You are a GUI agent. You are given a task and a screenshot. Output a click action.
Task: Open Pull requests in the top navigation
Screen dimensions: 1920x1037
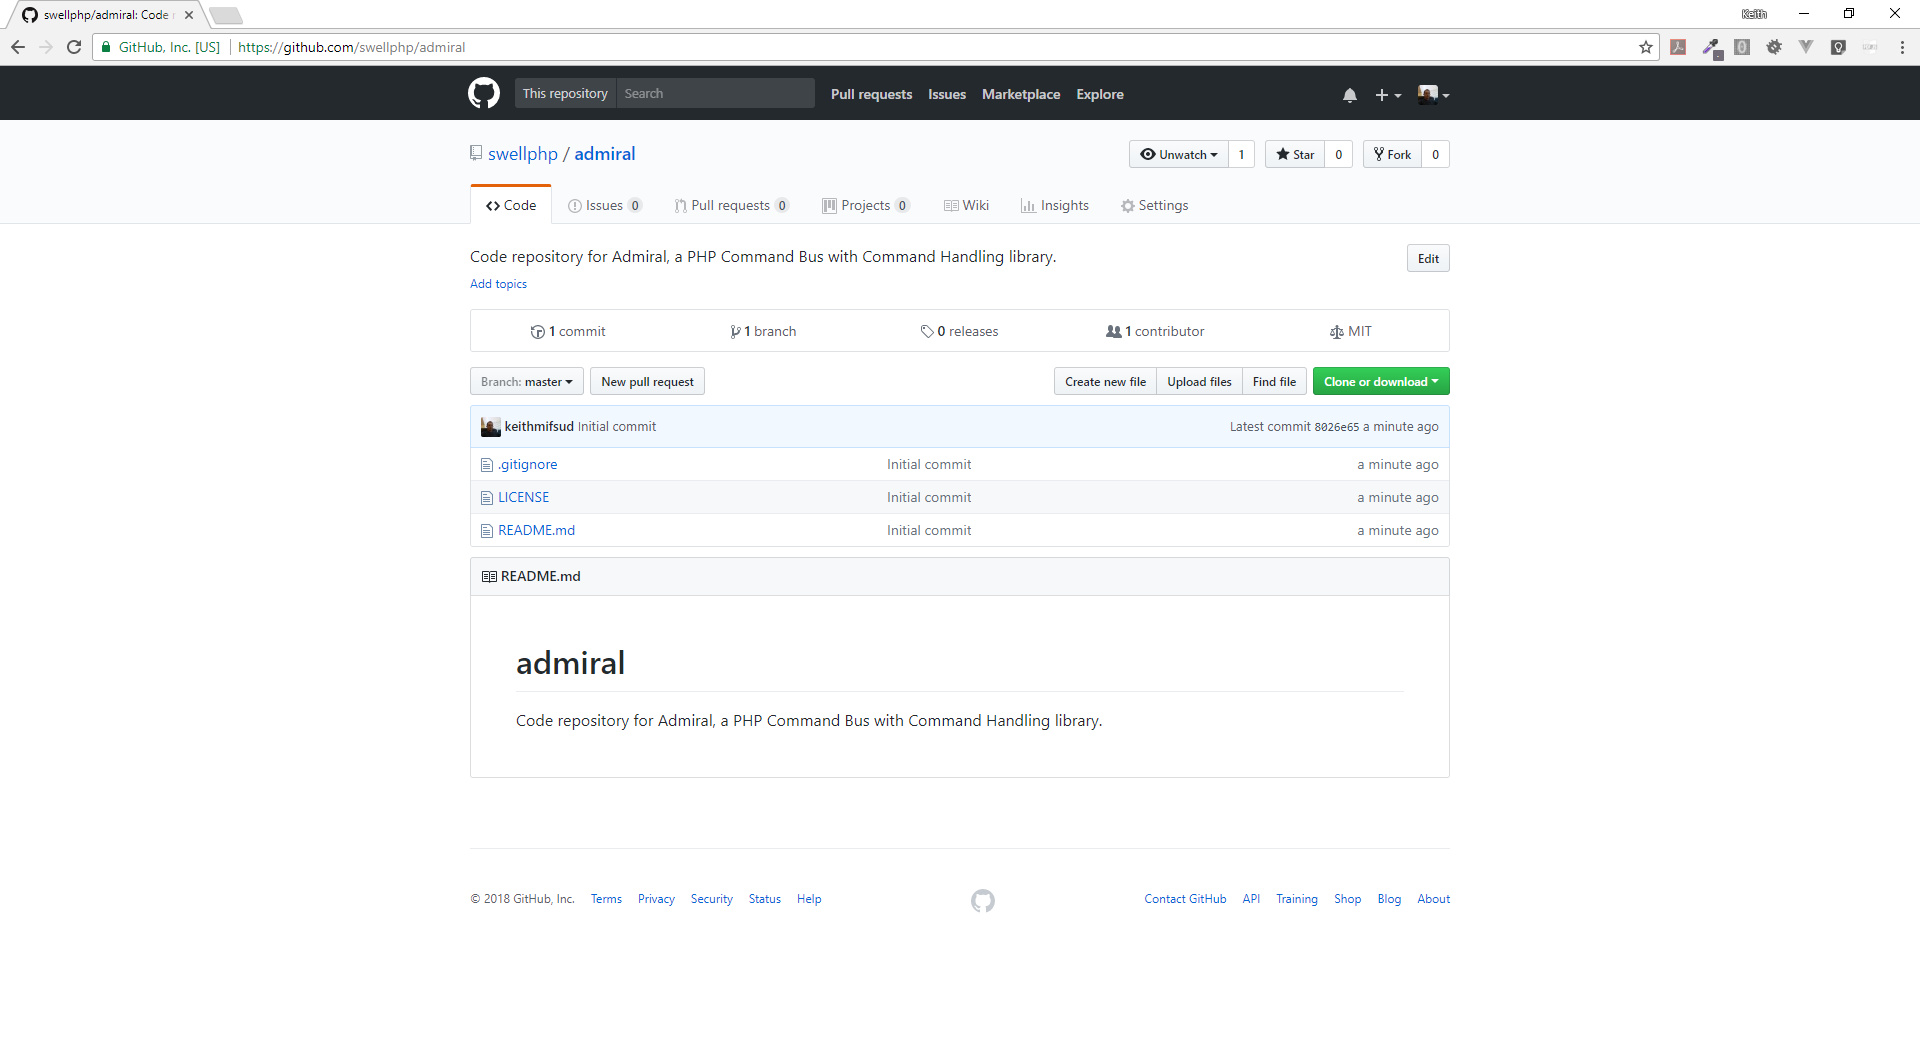(871, 94)
